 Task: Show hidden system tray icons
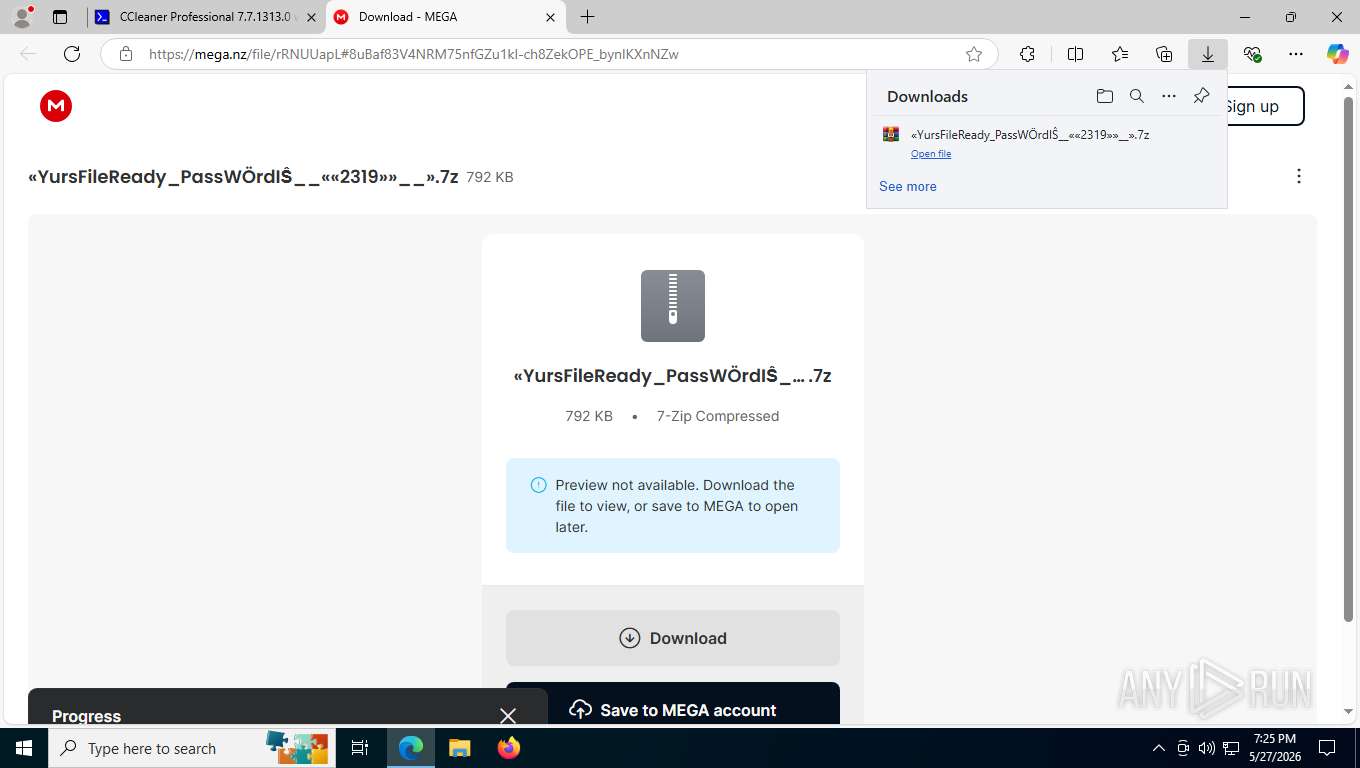pos(1159,748)
